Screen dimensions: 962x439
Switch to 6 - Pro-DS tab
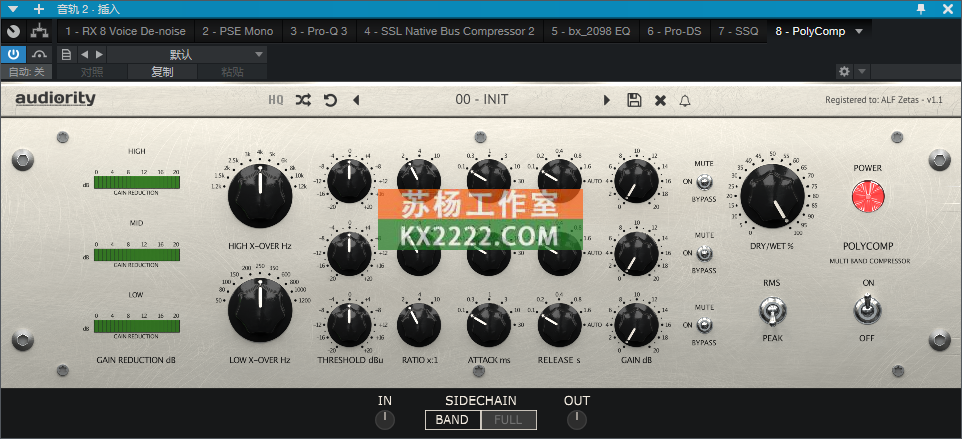point(675,31)
